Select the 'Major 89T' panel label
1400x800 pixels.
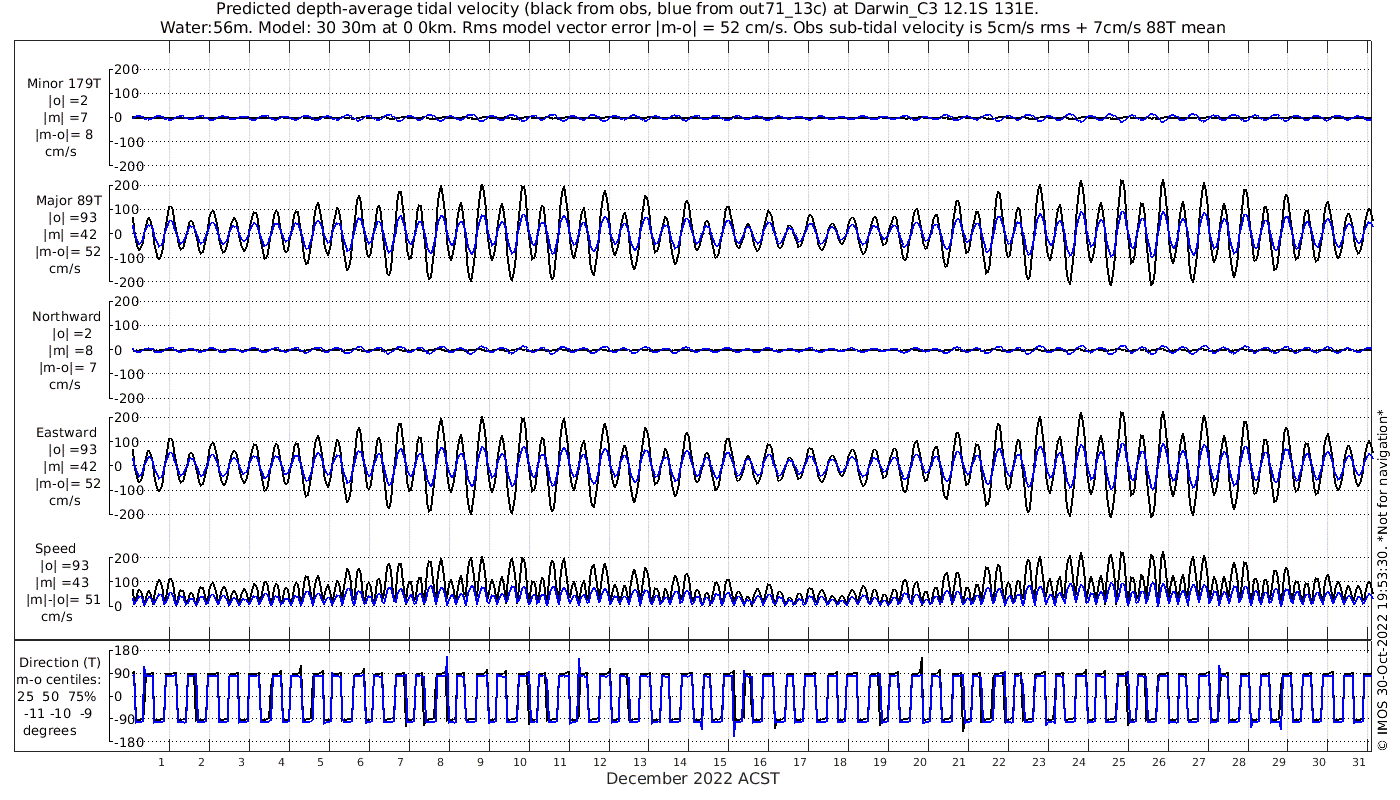[68, 200]
